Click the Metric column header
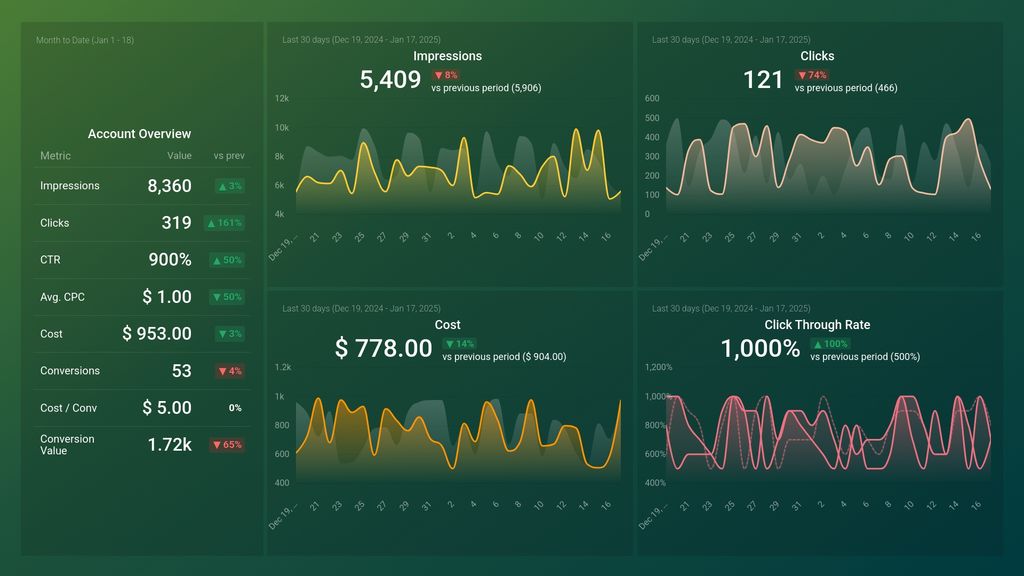 click(x=56, y=156)
